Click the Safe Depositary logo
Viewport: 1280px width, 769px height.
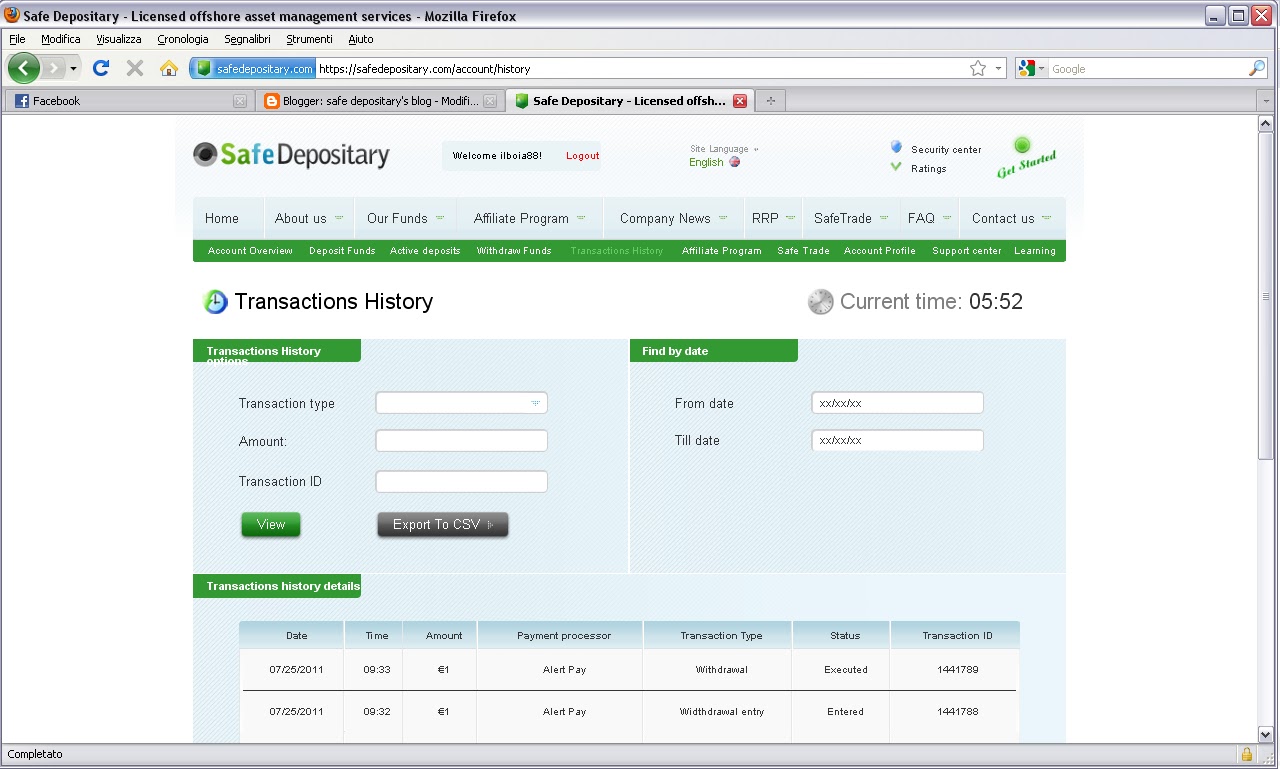291,155
